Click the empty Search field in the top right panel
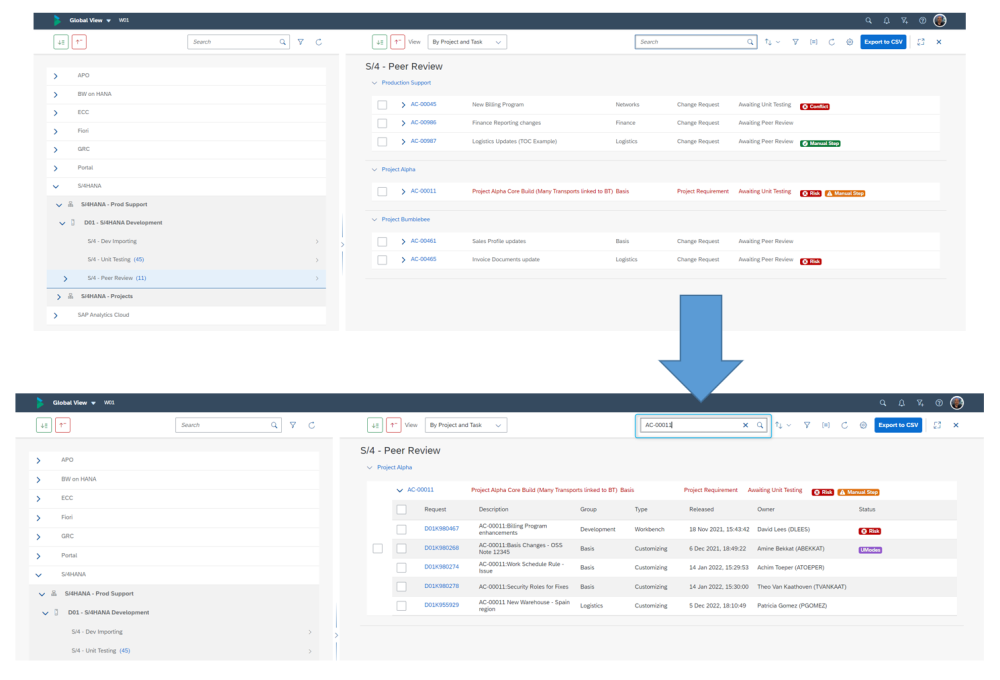The width and height of the screenshot is (1000, 680). (696, 42)
